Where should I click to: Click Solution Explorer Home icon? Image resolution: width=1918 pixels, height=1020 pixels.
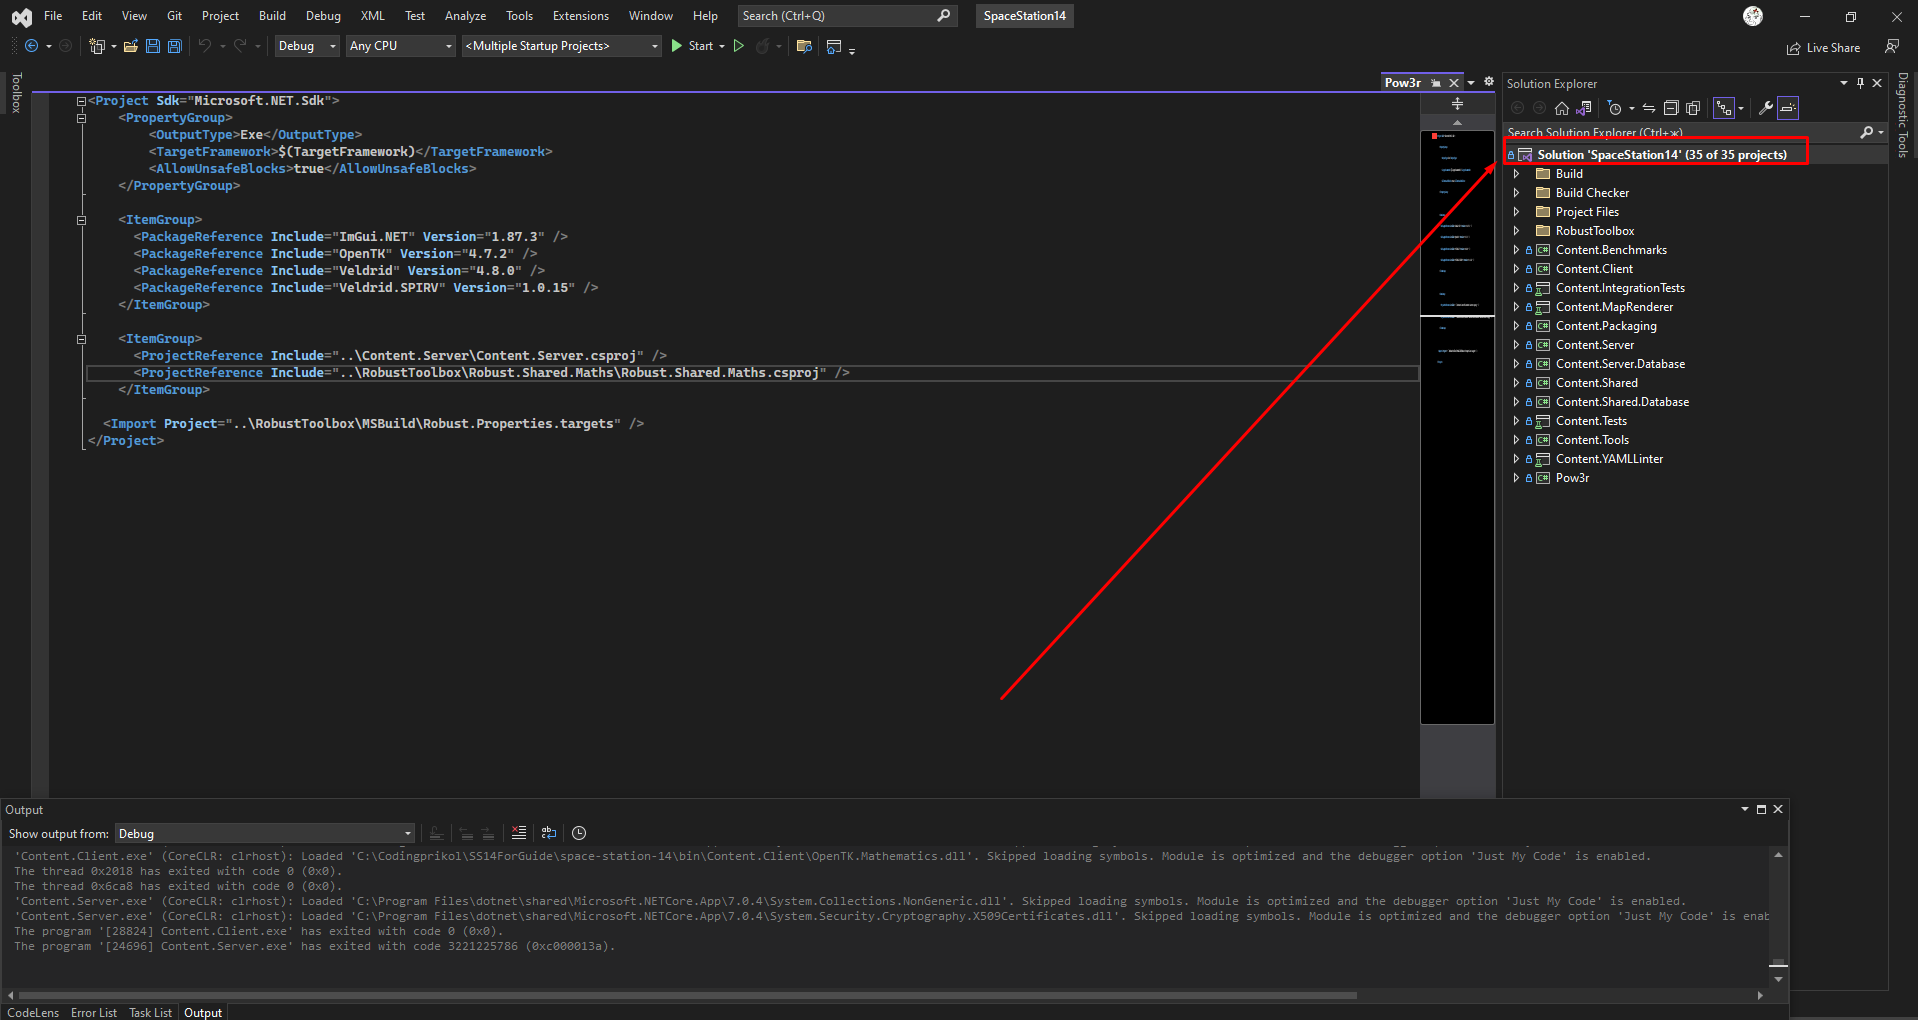click(1561, 108)
